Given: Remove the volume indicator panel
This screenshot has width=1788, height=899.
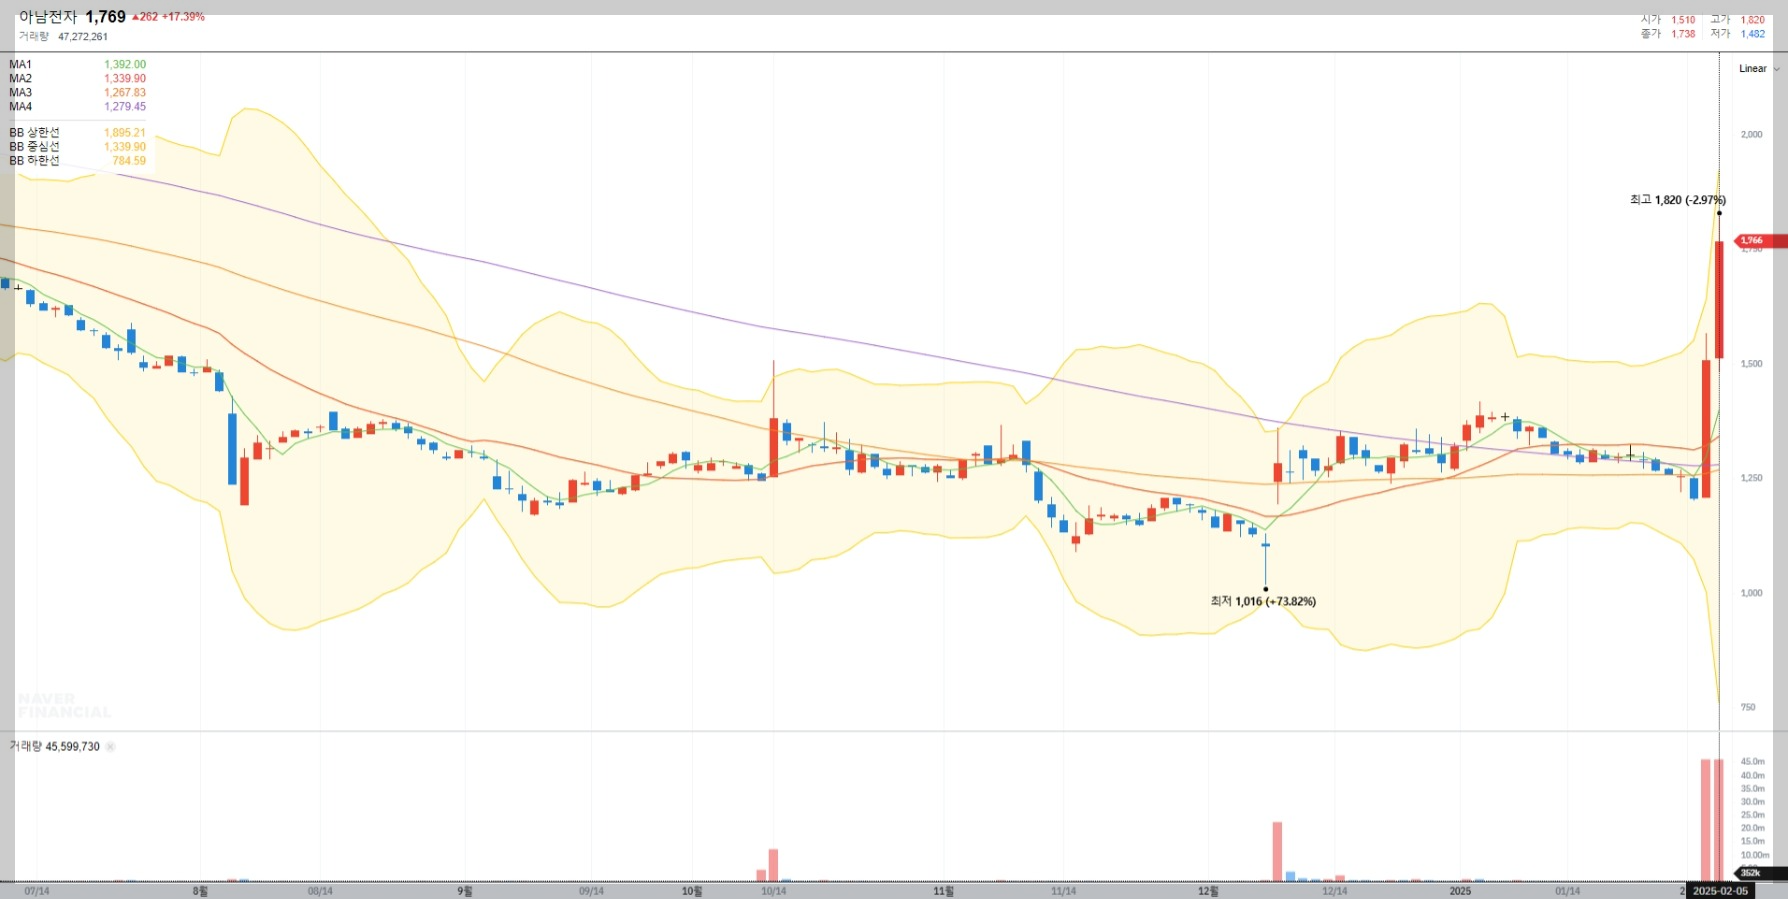Looking at the screenshot, I should (110, 747).
